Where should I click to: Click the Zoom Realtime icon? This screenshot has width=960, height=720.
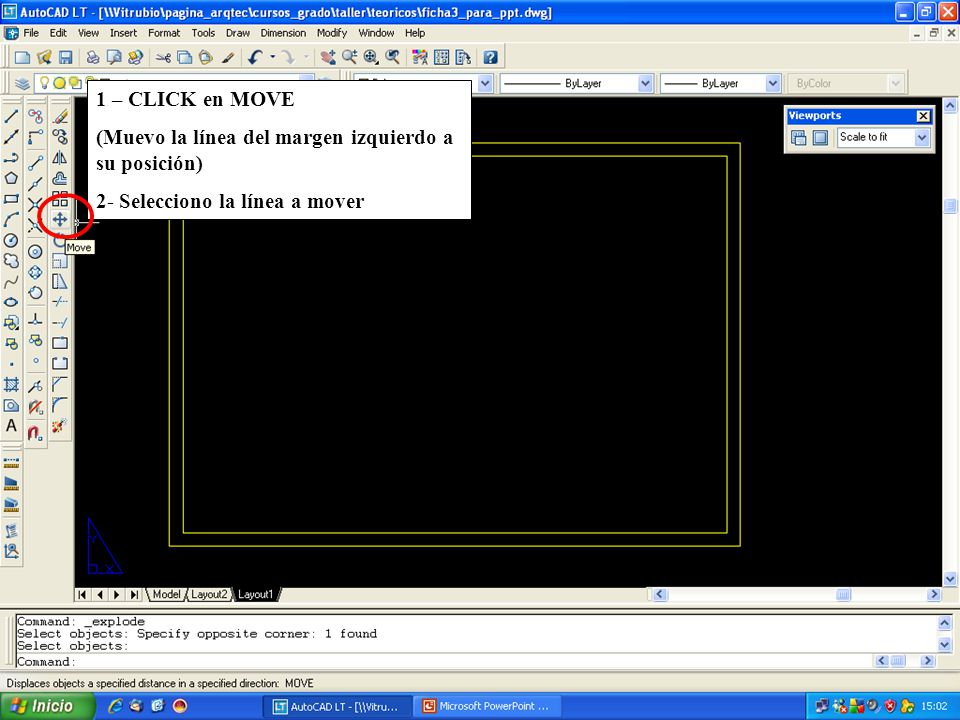(x=350, y=58)
